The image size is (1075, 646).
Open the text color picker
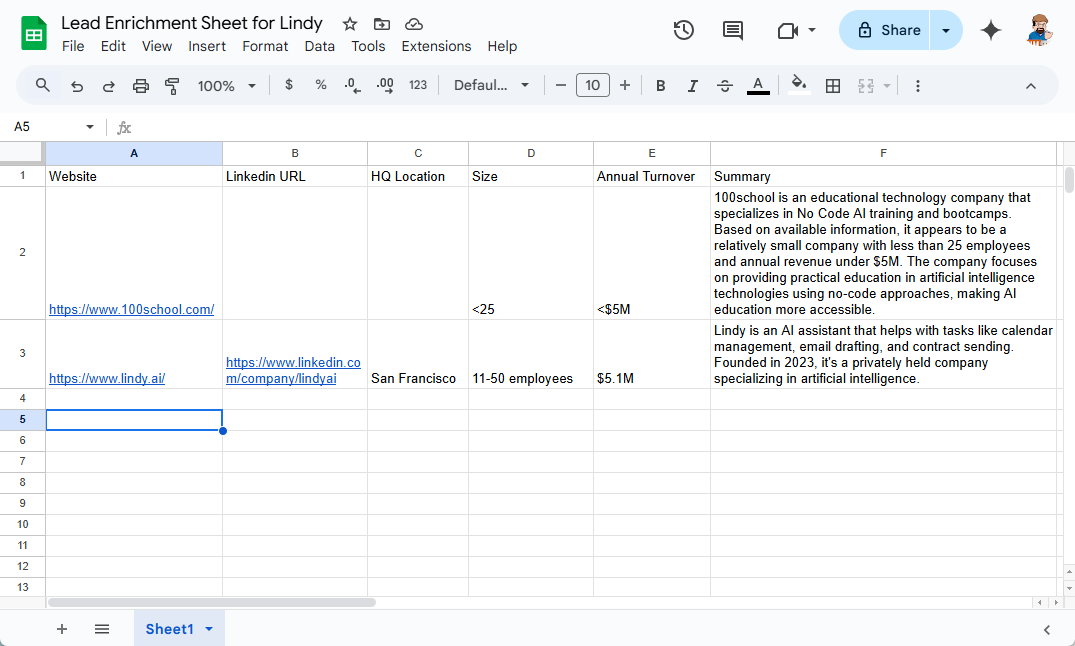758,86
